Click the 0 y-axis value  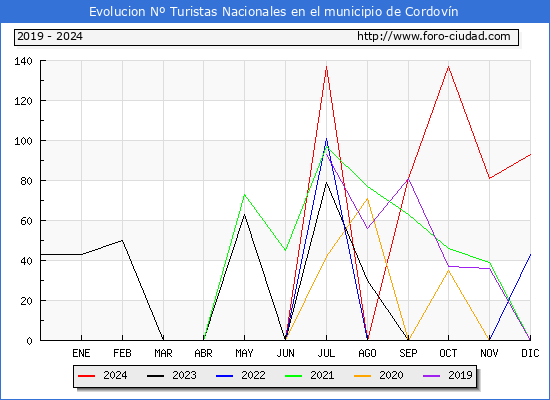point(29,341)
